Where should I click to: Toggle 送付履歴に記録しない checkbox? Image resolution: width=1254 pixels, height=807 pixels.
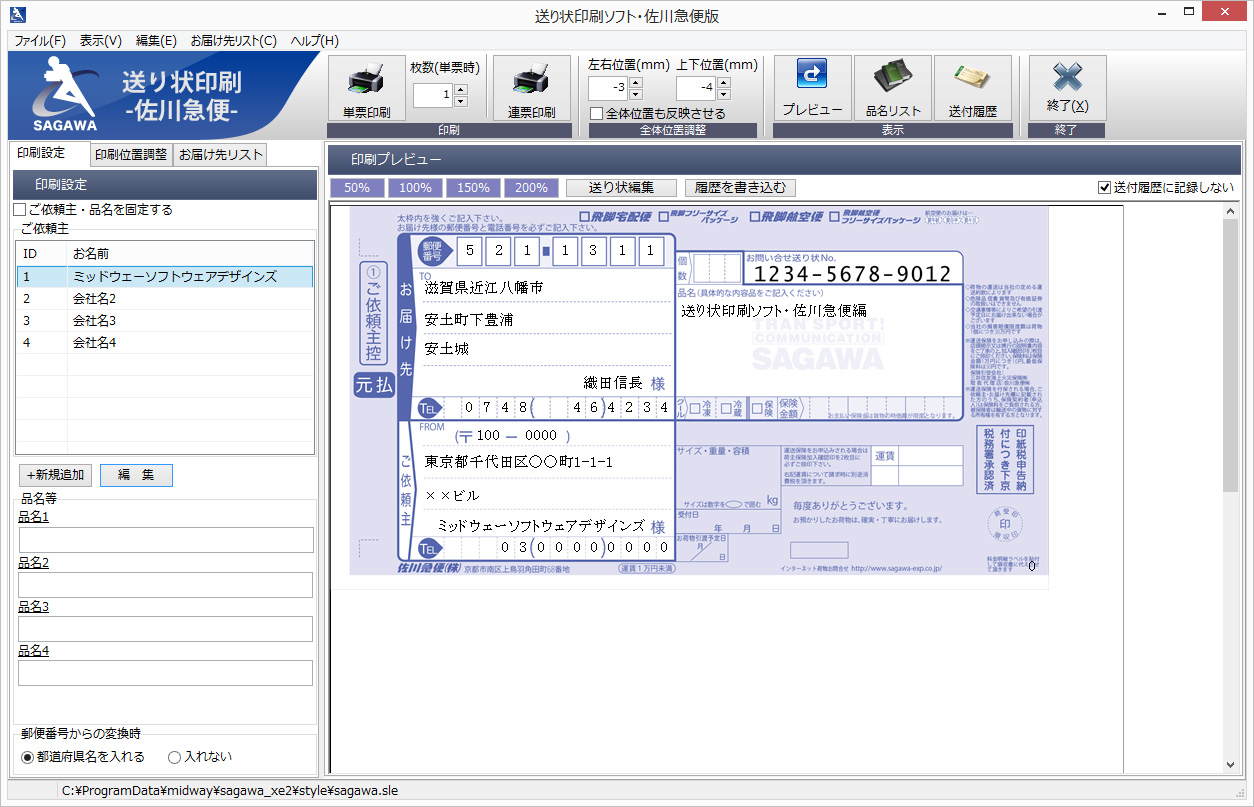(1104, 187)
